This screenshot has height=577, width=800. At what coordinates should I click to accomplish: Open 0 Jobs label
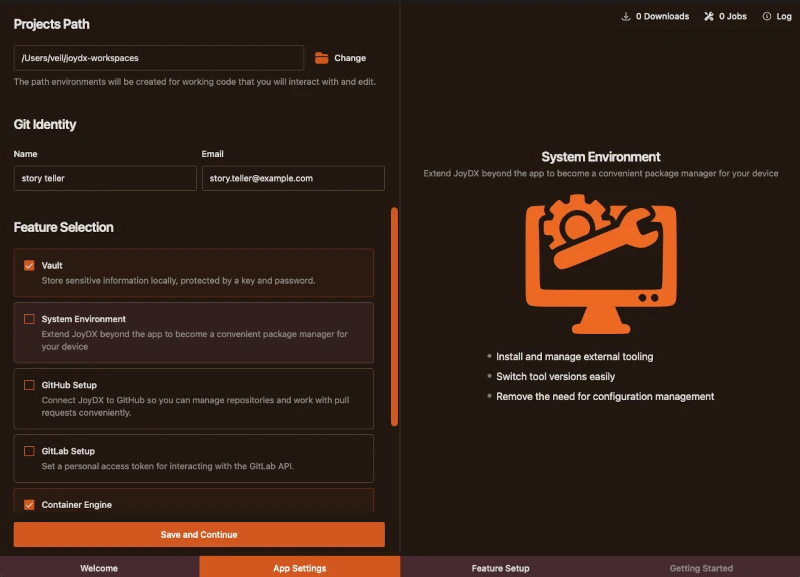coord(733,16)
